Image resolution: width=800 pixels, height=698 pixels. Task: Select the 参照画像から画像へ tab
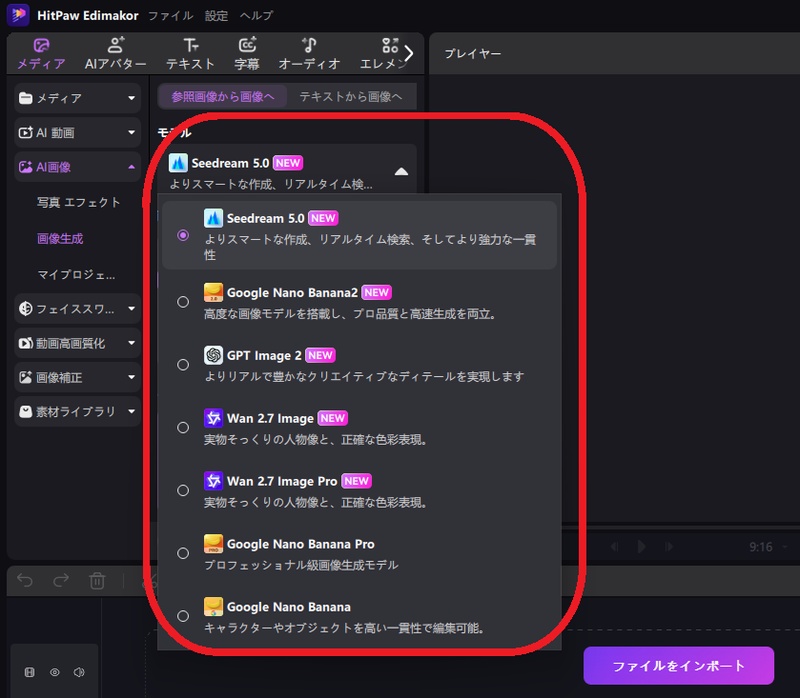pos(223,96)
